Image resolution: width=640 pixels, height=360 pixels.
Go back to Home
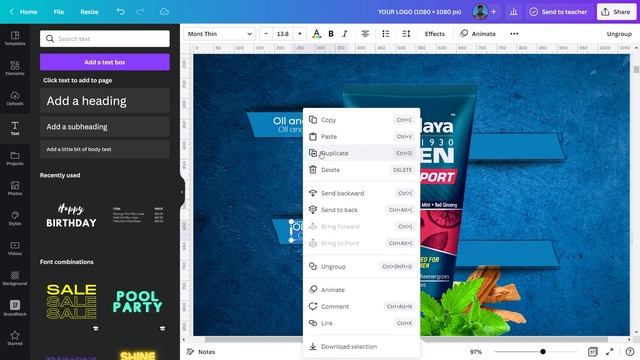click(24, 12)
